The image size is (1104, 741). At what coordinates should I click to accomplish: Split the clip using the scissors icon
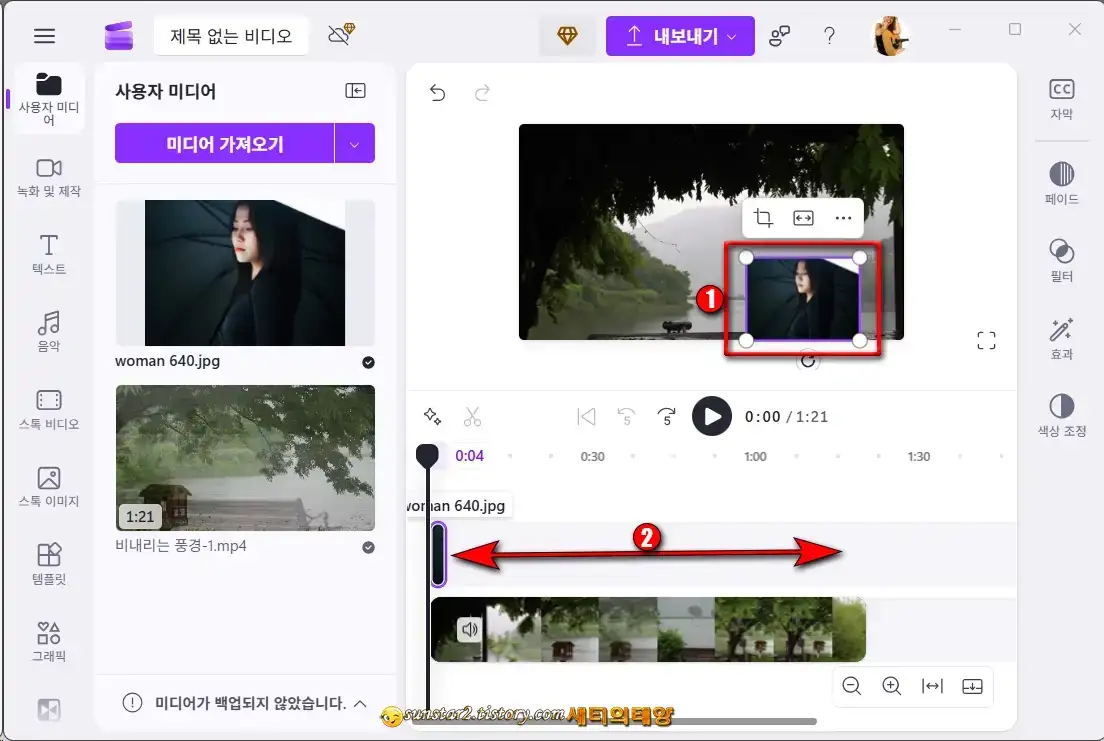472,416
